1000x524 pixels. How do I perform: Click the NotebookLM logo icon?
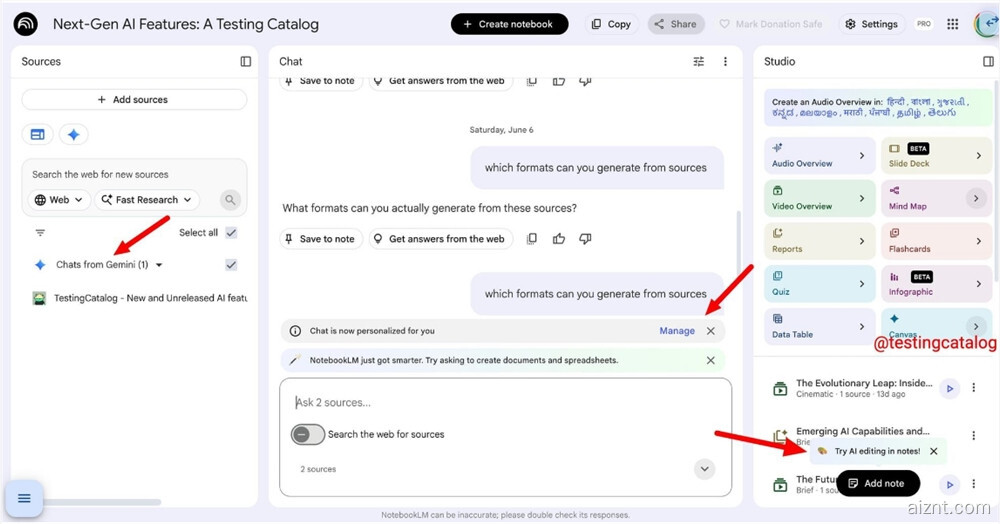coord(26,24)
